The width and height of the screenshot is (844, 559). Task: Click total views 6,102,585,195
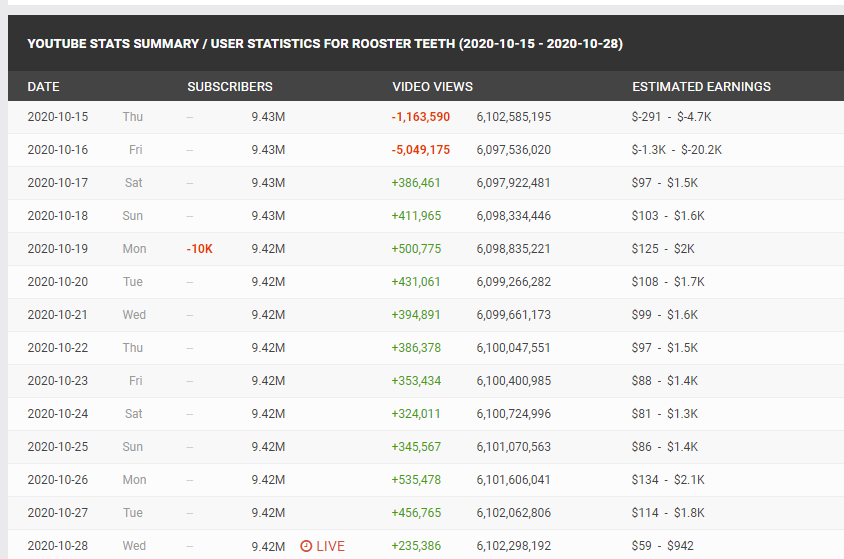pos(514,117)
